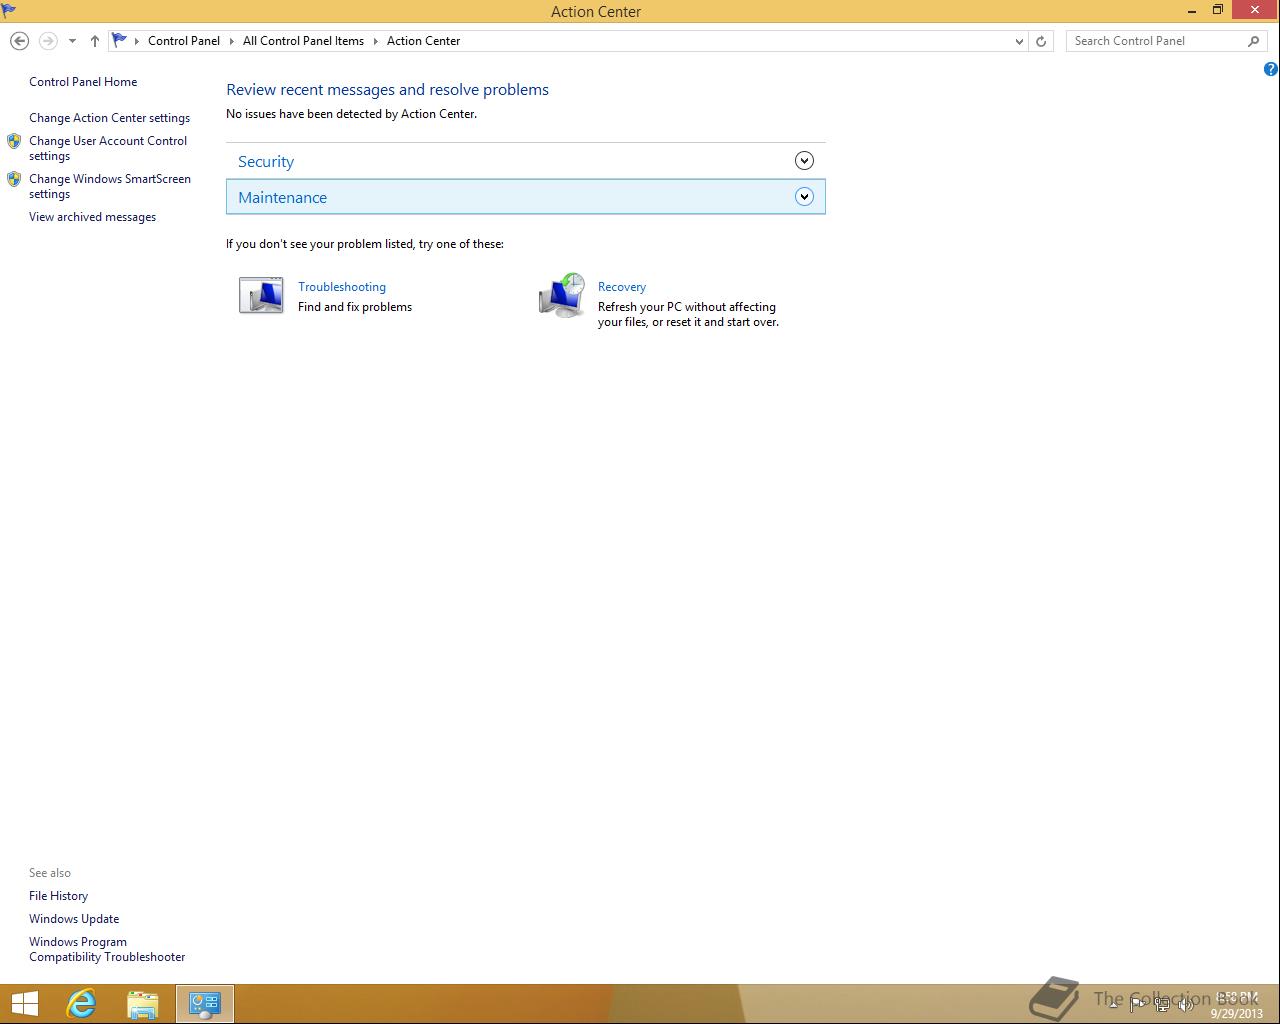Image resolution: width=1280 pixels, height=1024 pixels.
Task: Select Control Panel breadcrumb
Action: [x=184, y=41]
